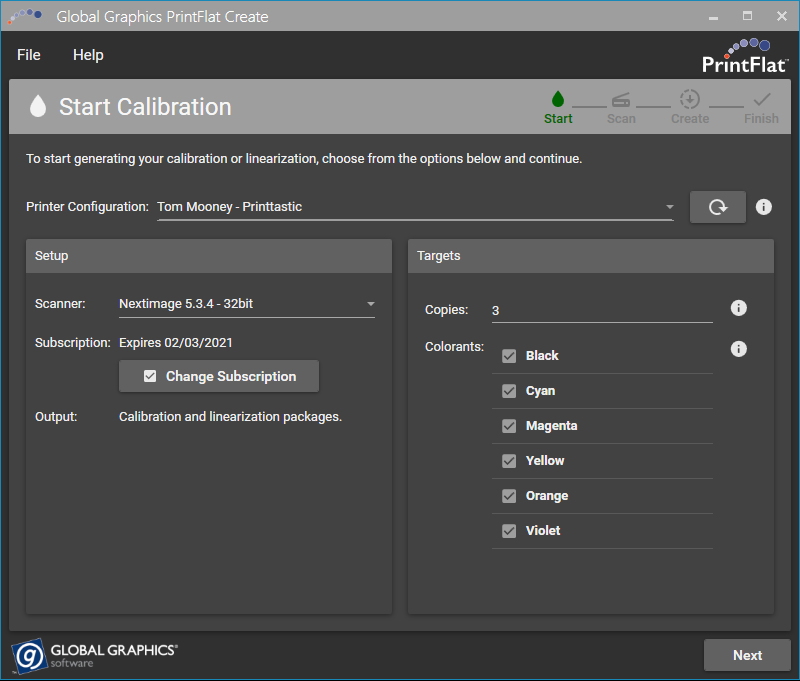View info about the printer configuration
The image size is (800, 681).
click(763, 206)
